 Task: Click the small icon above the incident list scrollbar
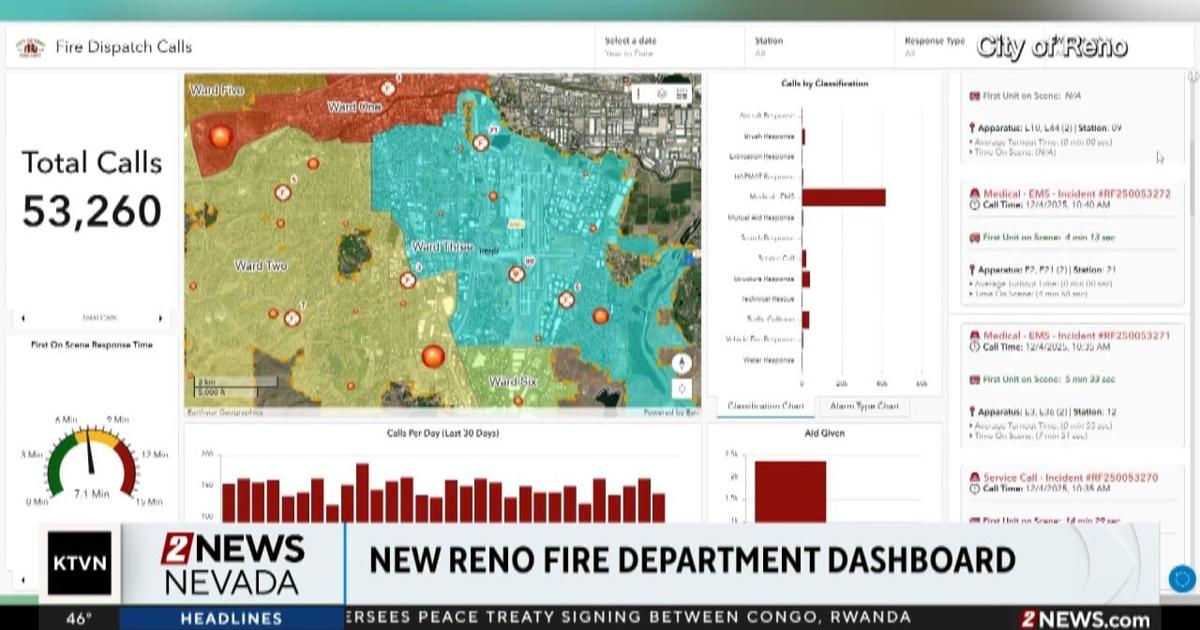[1193, 77]
